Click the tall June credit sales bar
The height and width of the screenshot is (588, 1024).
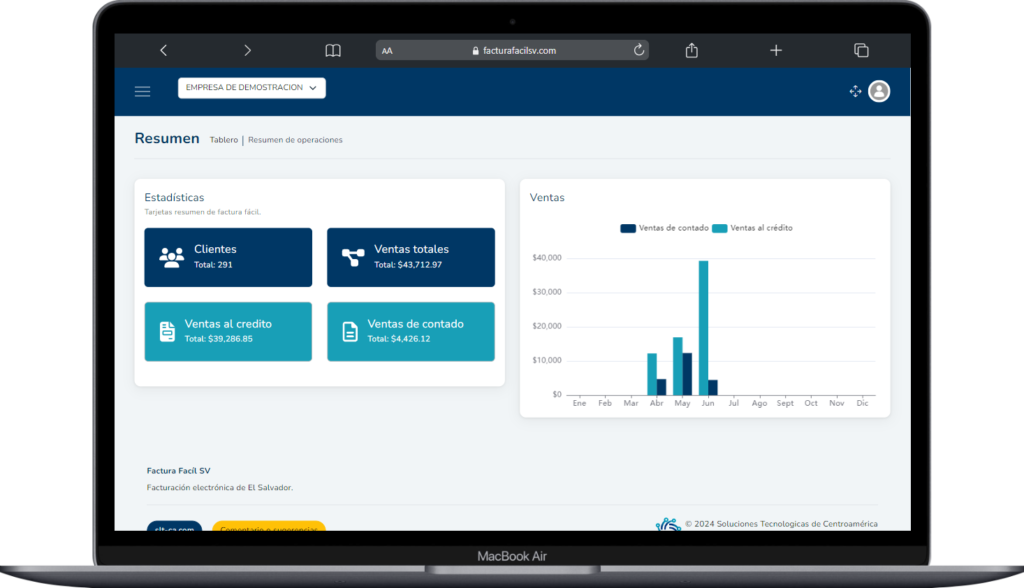(703, 328)
